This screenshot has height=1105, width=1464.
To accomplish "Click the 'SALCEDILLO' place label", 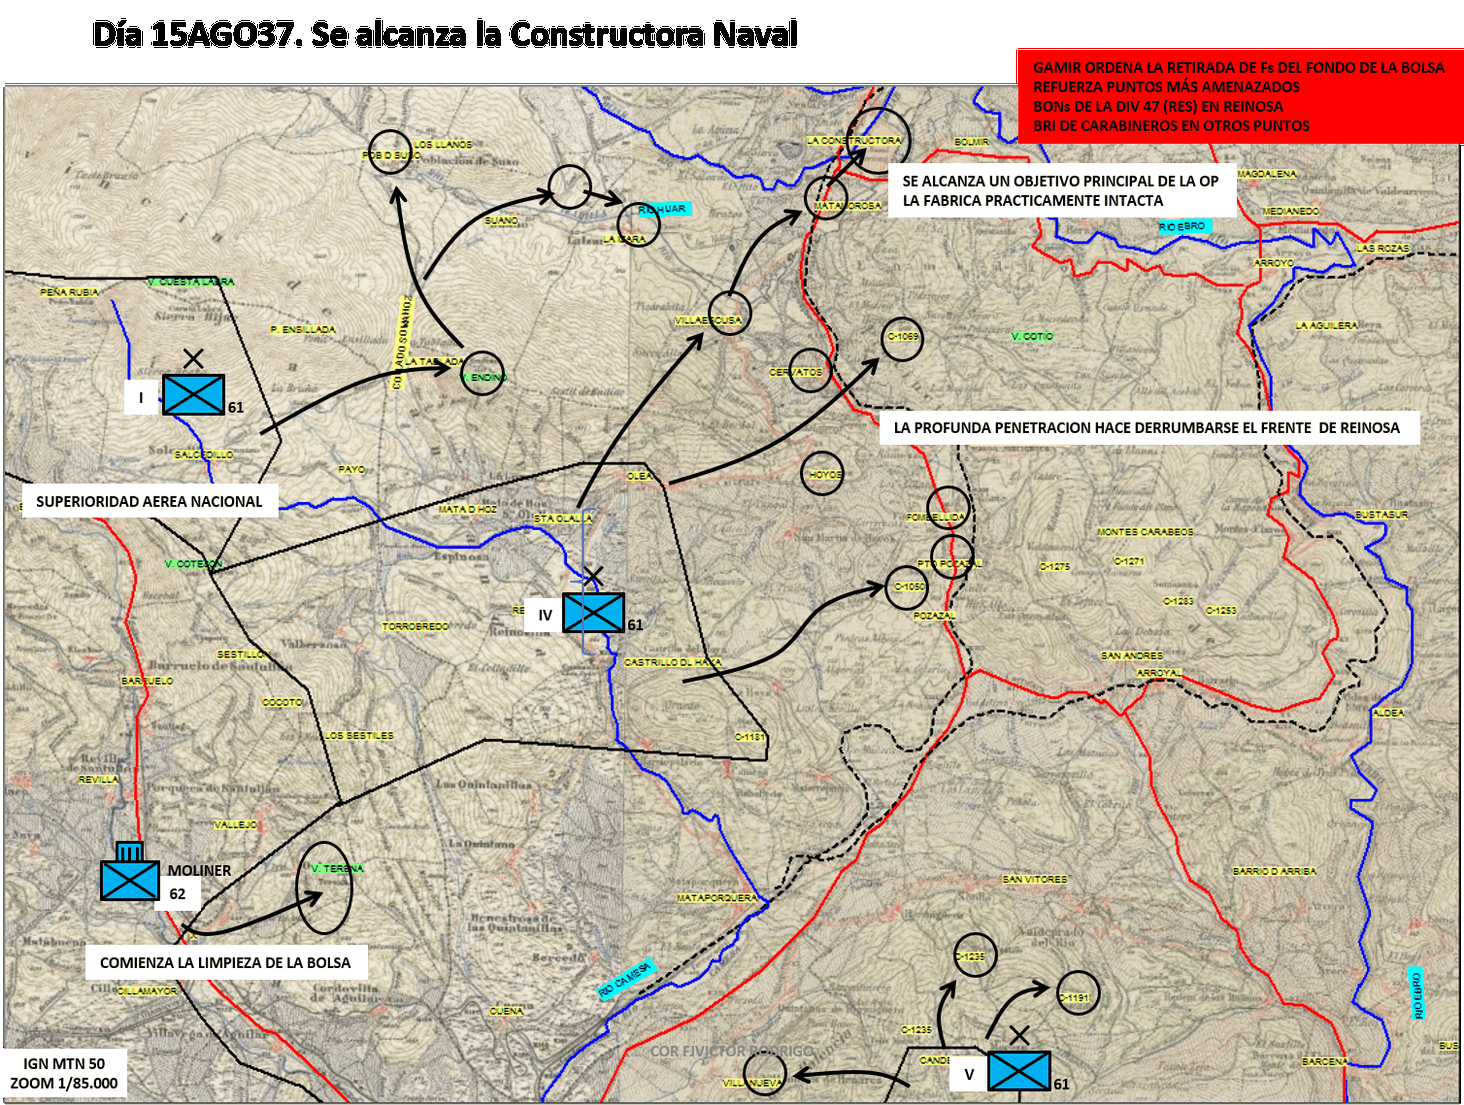I will [204, 454].
